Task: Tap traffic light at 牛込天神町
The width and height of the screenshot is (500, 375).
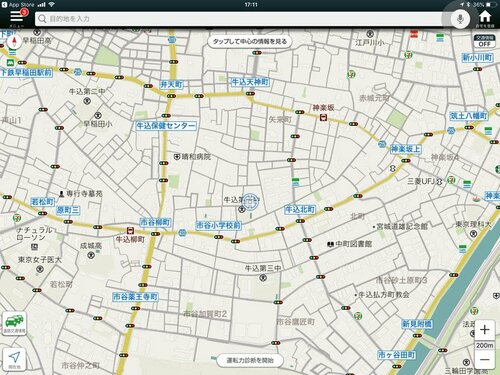Action: click(x=250, y=94)
